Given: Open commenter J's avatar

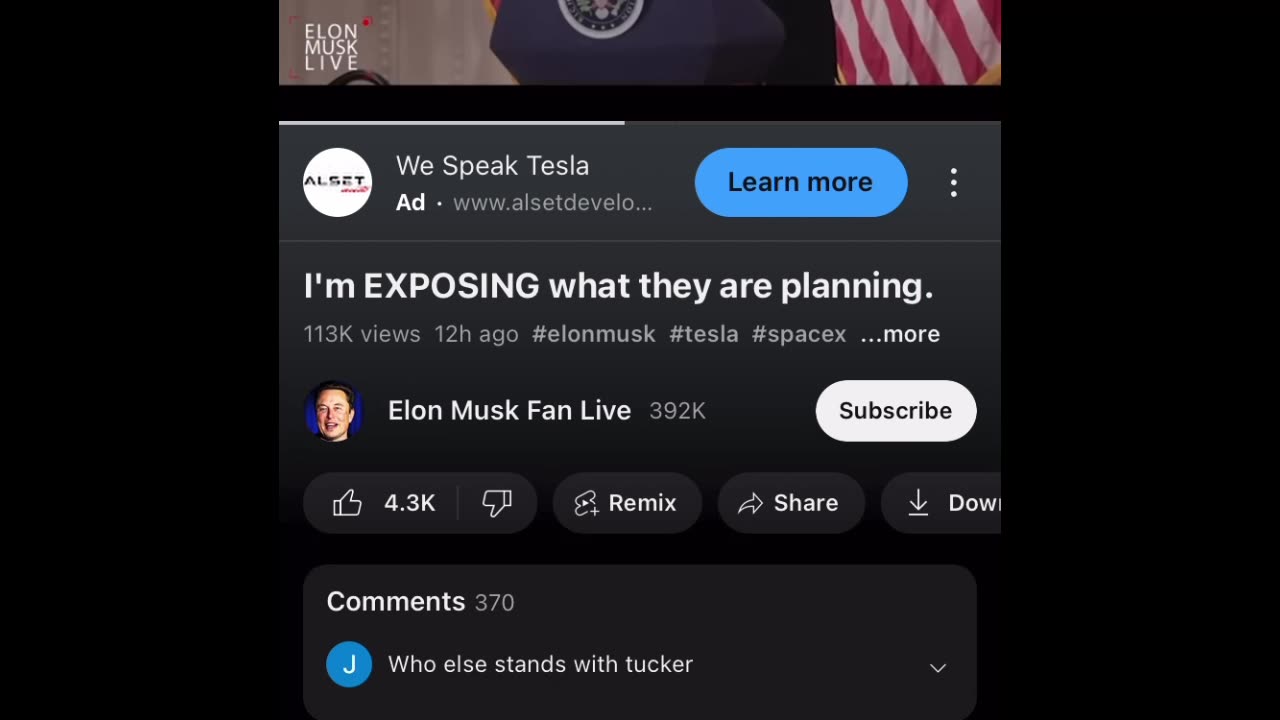Looking at the screenshot, I should pos(349,665).
